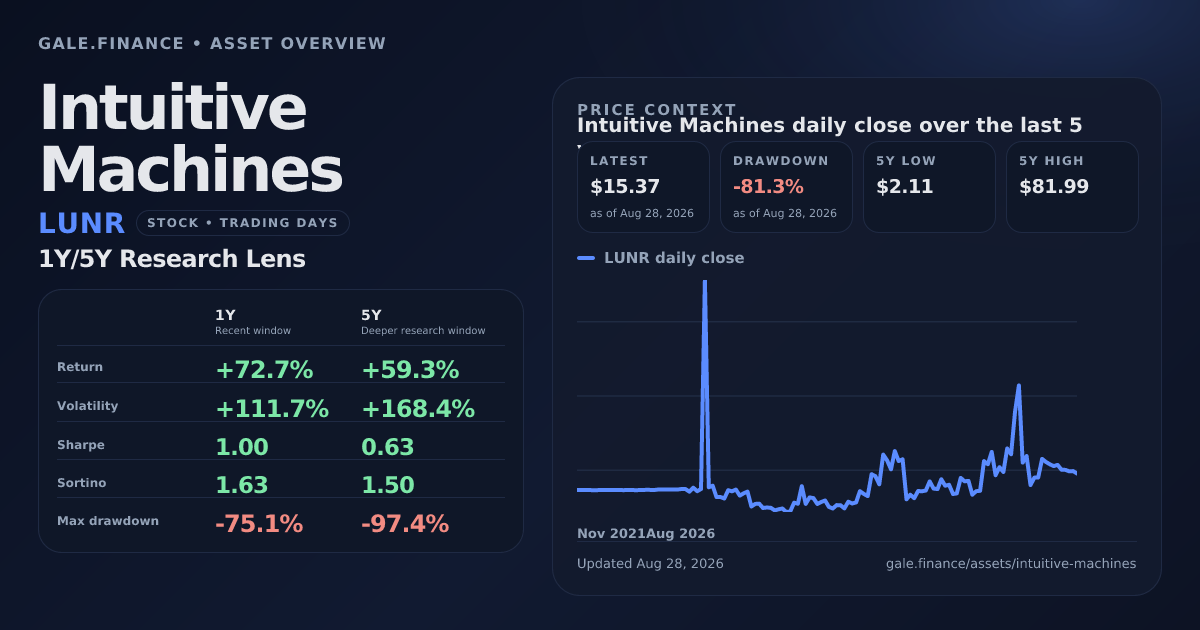Select the STOCK • TRADING DAYS badge
This screenshot has height=630, width=1200.
[243, 223]
